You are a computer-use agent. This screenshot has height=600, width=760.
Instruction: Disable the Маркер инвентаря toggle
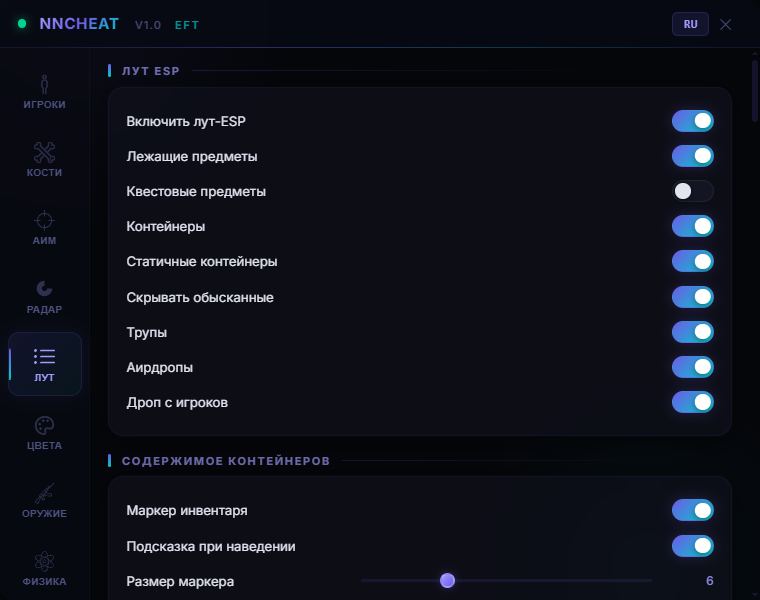693,510
